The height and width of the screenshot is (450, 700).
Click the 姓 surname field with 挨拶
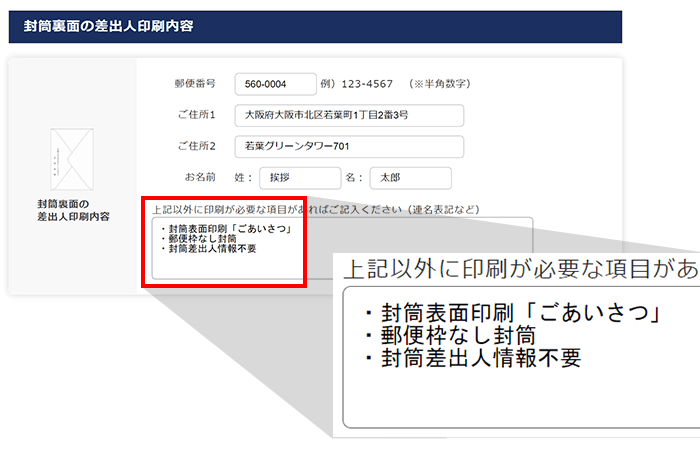(300, 178)
